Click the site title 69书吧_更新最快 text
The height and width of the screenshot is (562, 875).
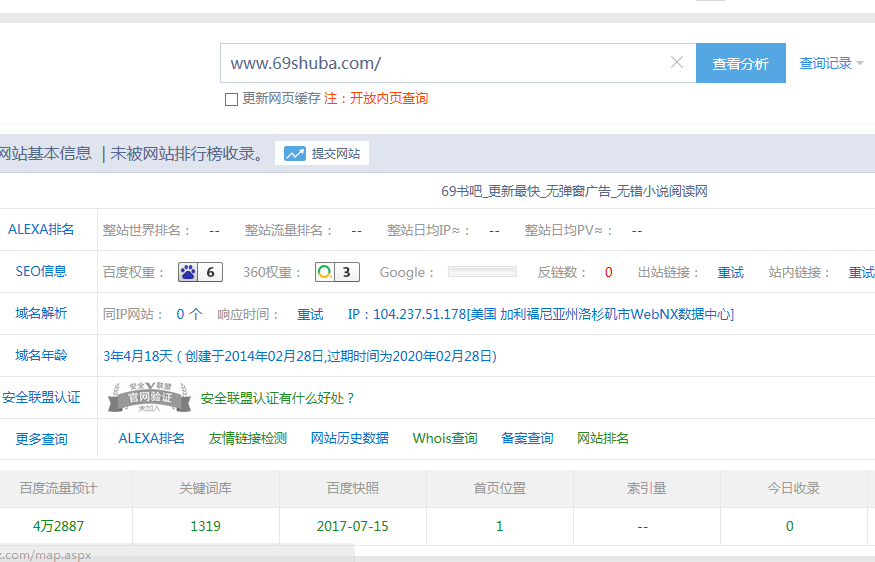[x=574, y=191]
